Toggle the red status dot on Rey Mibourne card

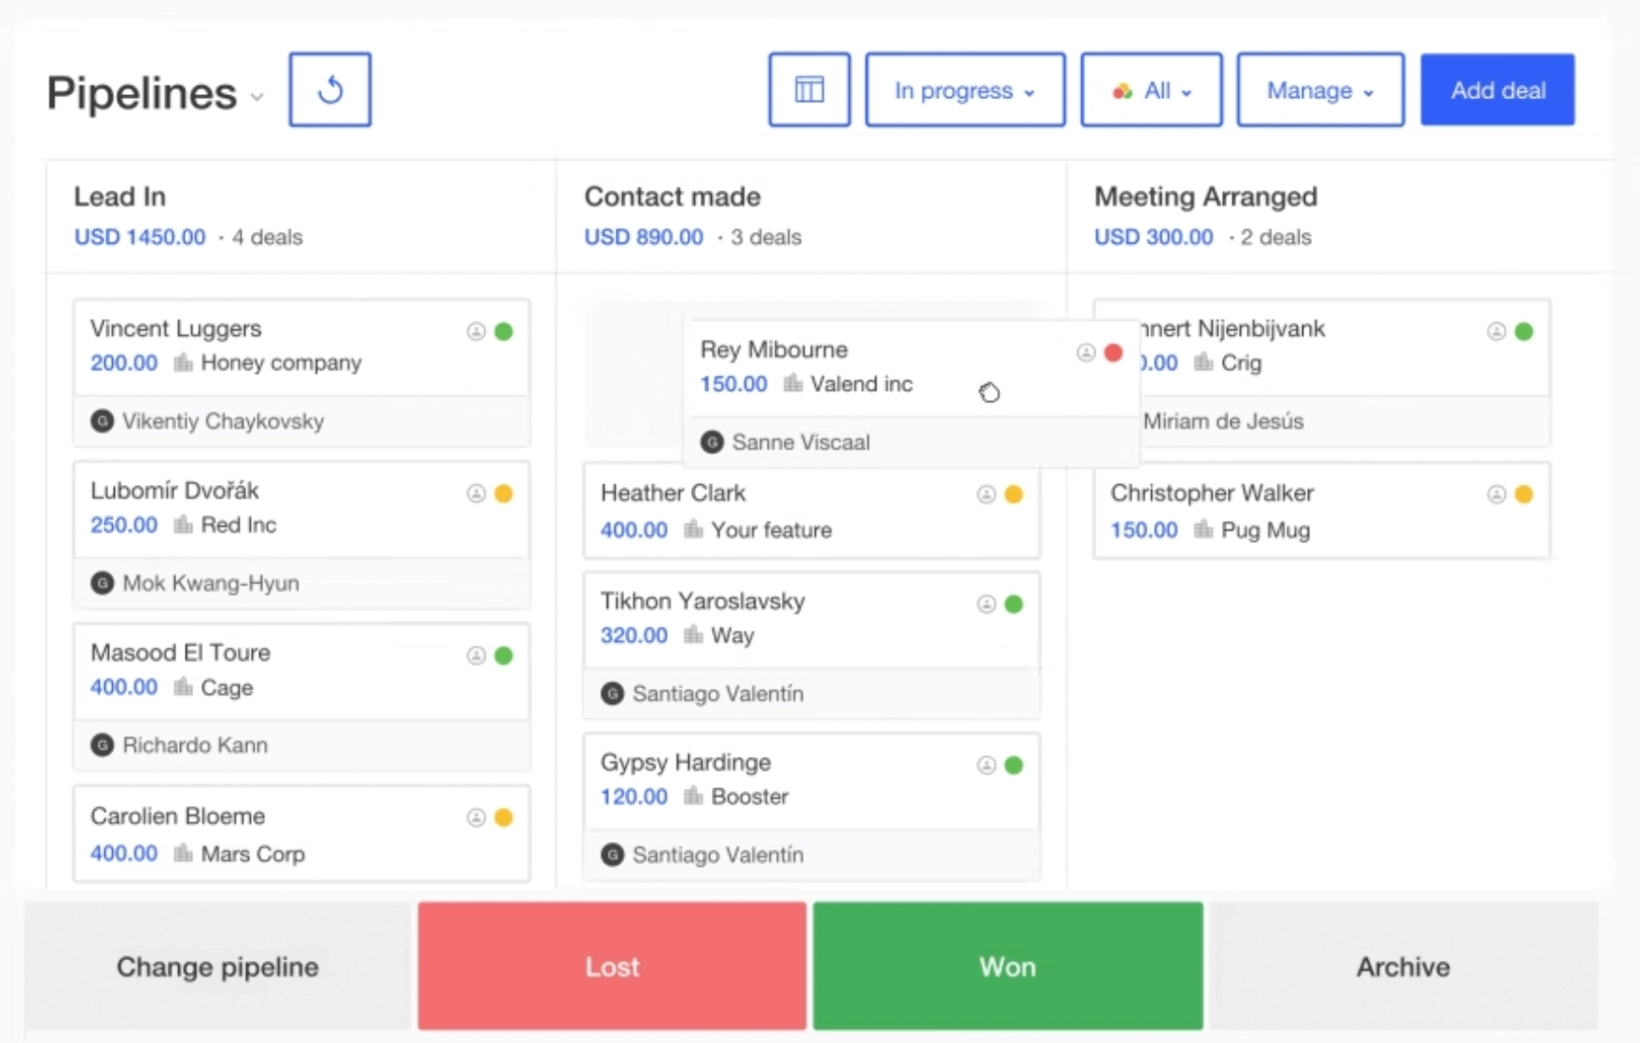(x=1114, y=352)
